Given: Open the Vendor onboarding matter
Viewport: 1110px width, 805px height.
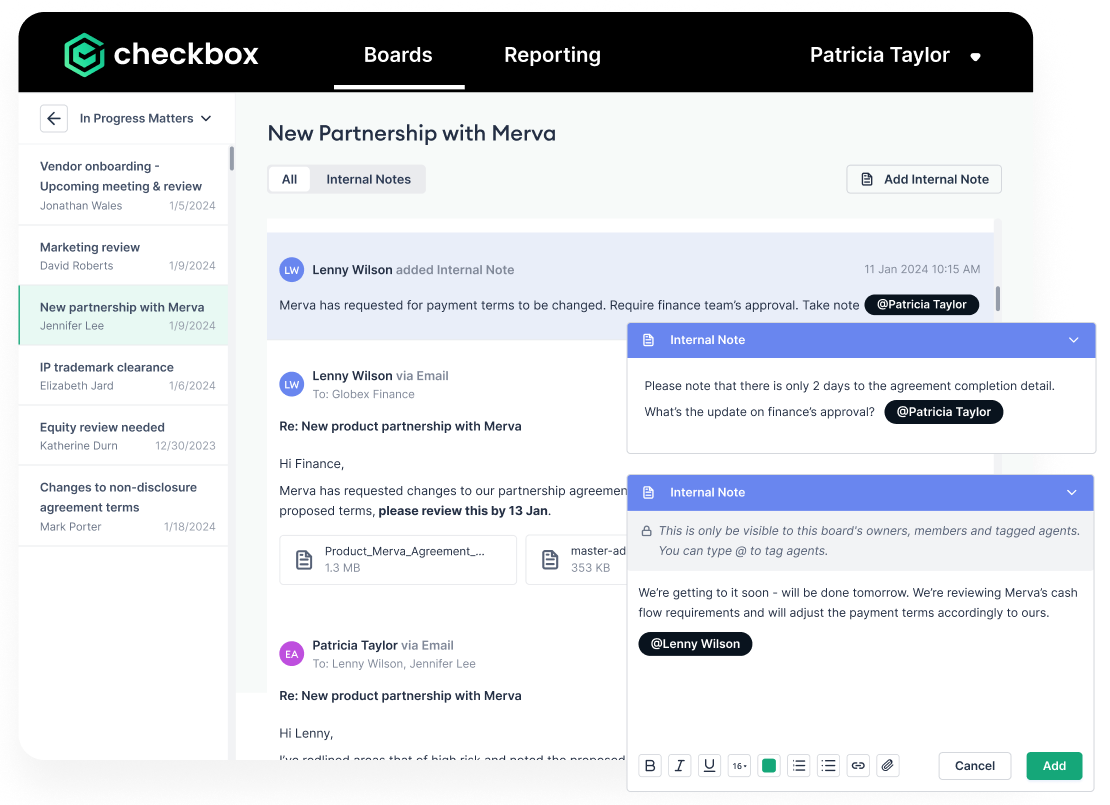Looking at the screenshot, I should pyautogui.click(x=123, y=185).
